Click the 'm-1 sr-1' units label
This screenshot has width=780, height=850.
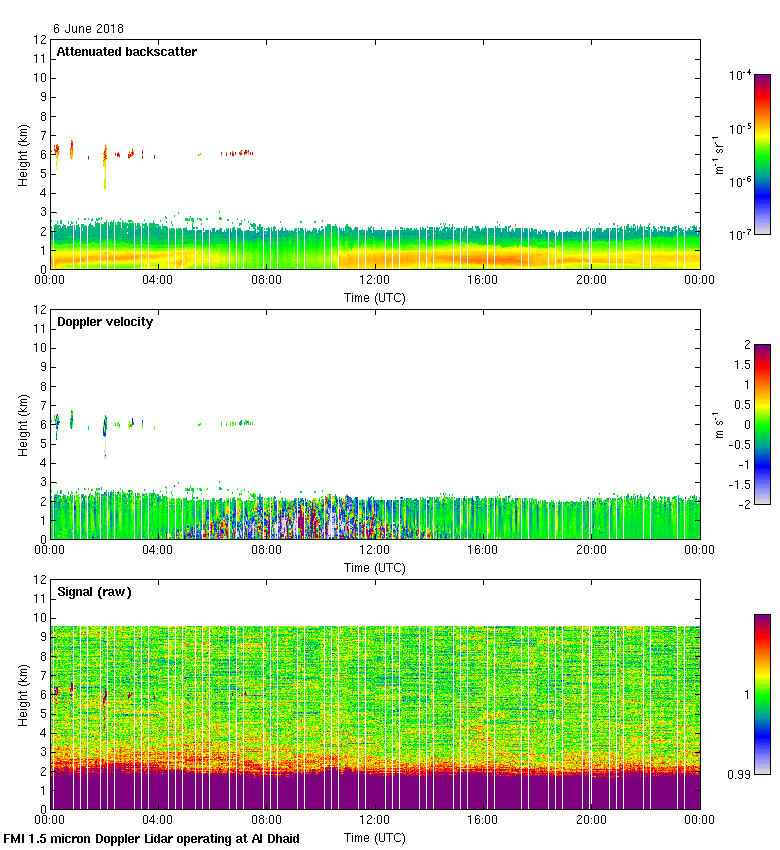[x=719, y=154]
